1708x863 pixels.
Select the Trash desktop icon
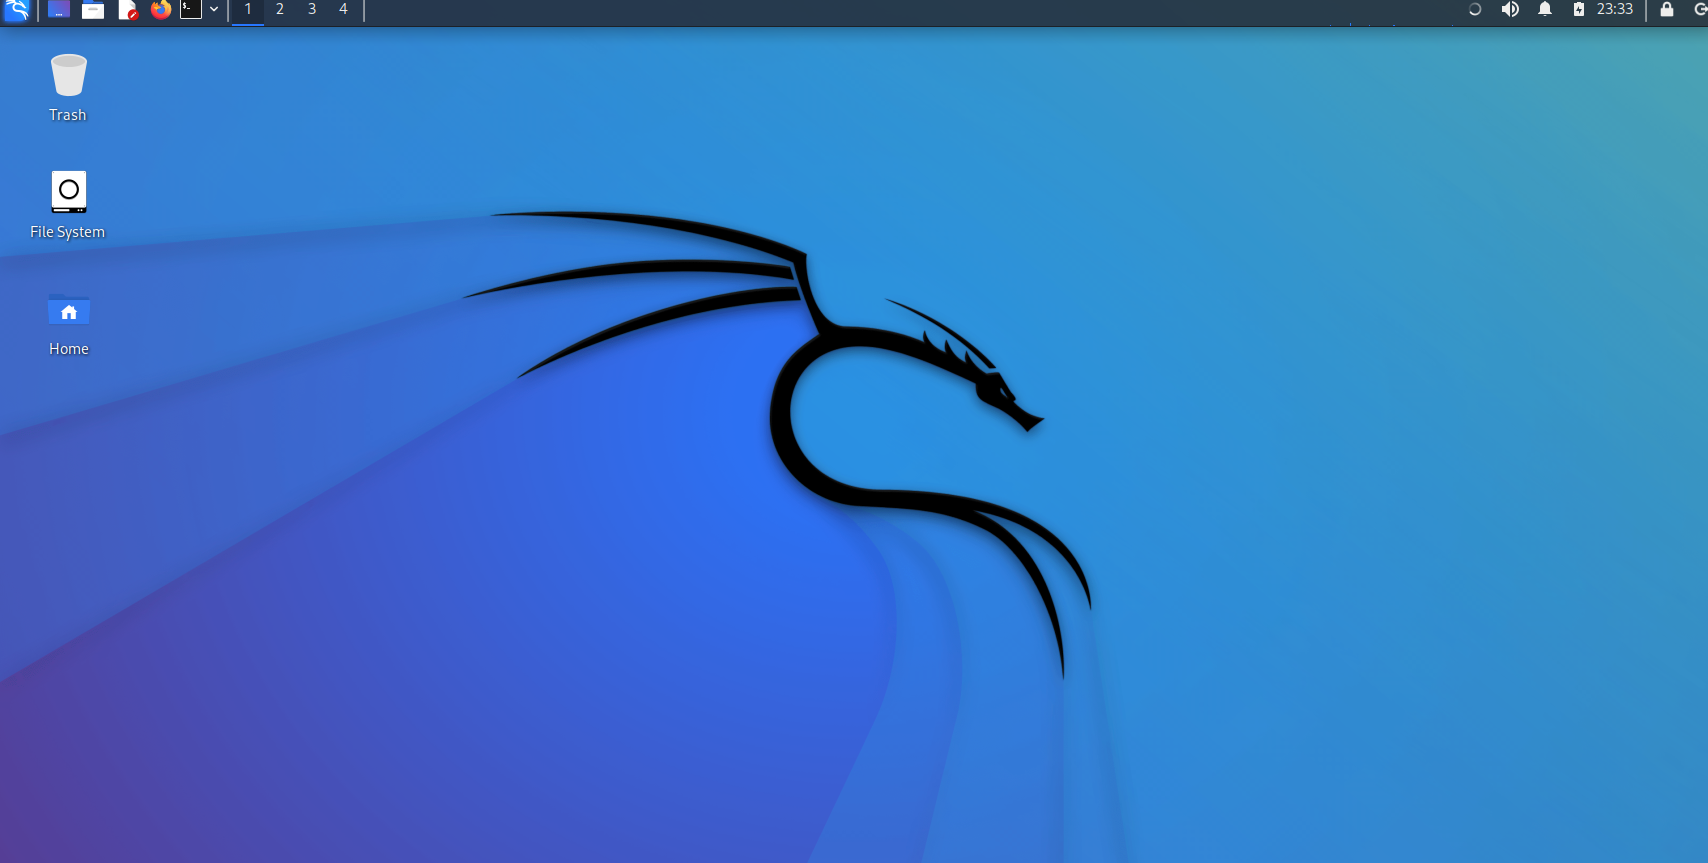(x=69, y=75)
